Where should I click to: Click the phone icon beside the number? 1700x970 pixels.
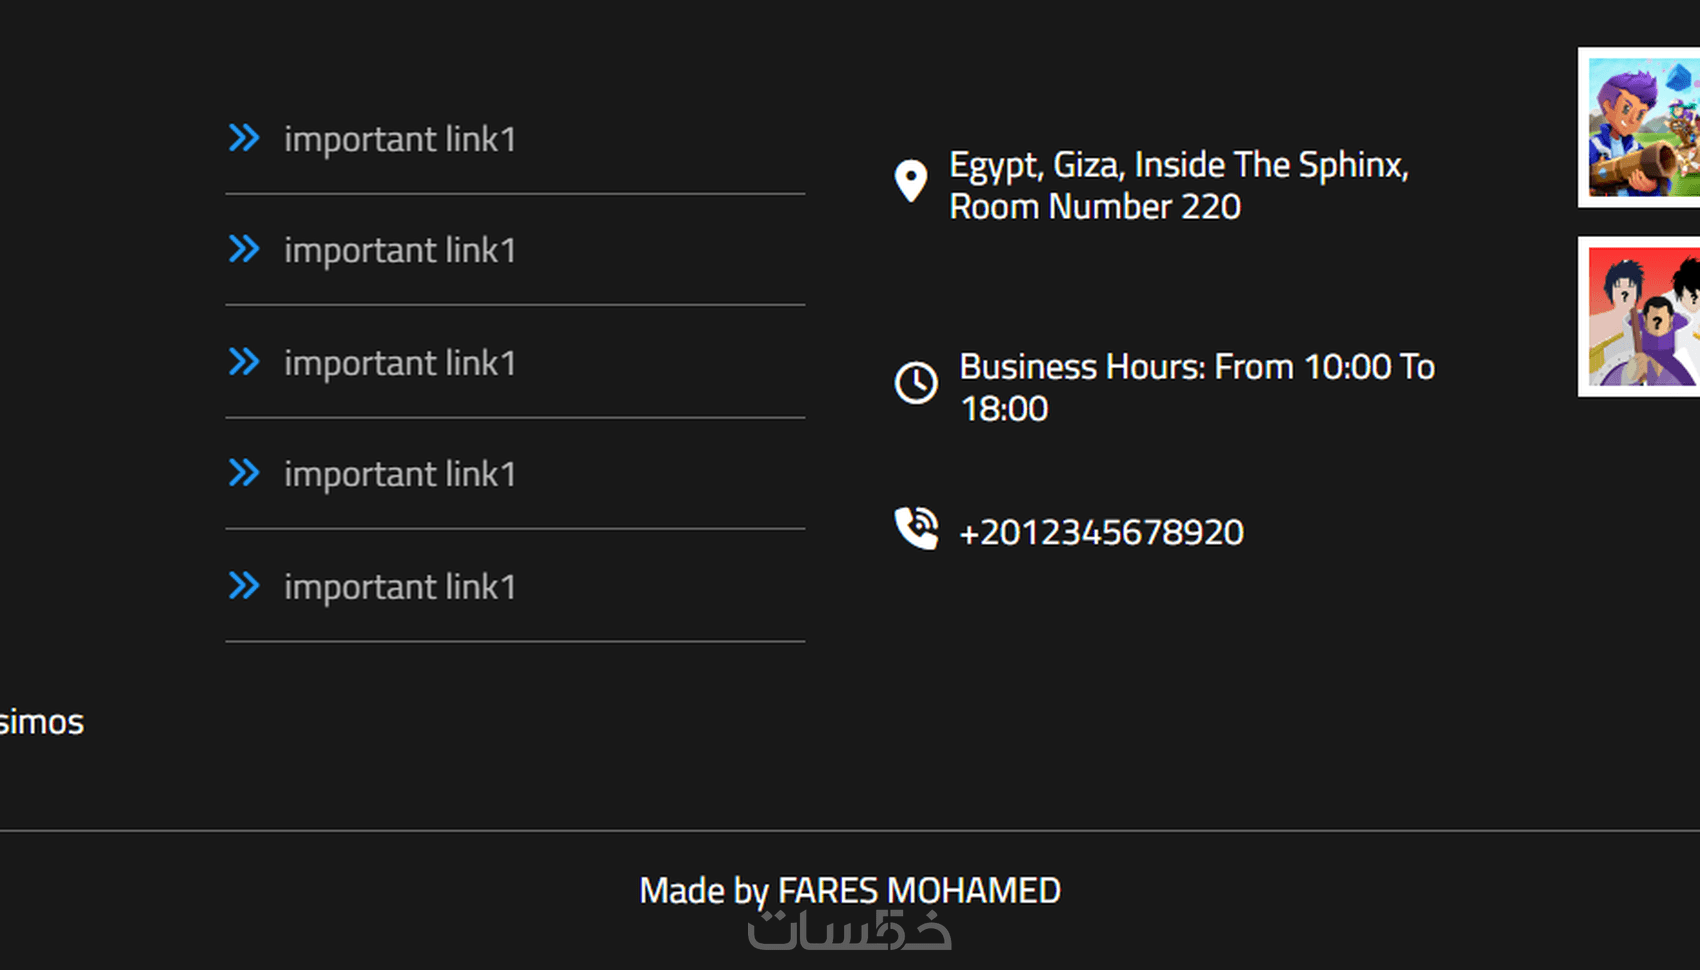click(x=916, y=529)
